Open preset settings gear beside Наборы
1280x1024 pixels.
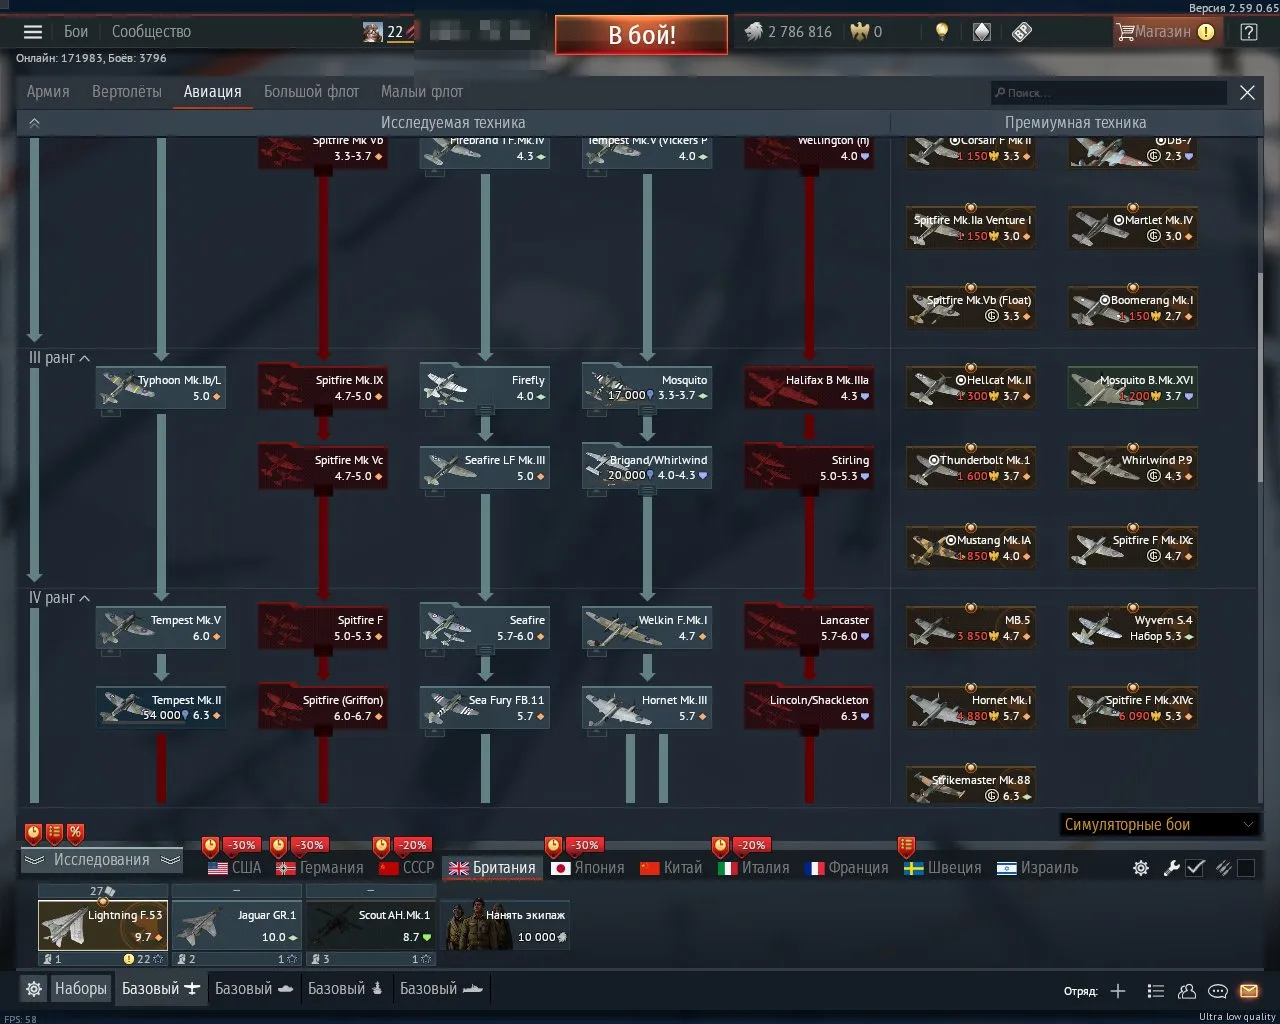coord(34,989)
